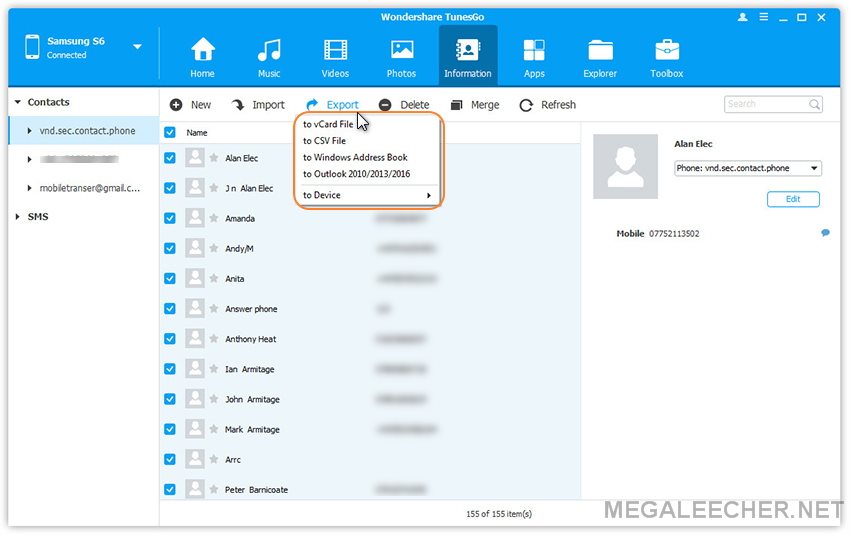The image size is (850, 535).
Task: Toggle the select-all checkbox beside Name
Action: (170, 132)
